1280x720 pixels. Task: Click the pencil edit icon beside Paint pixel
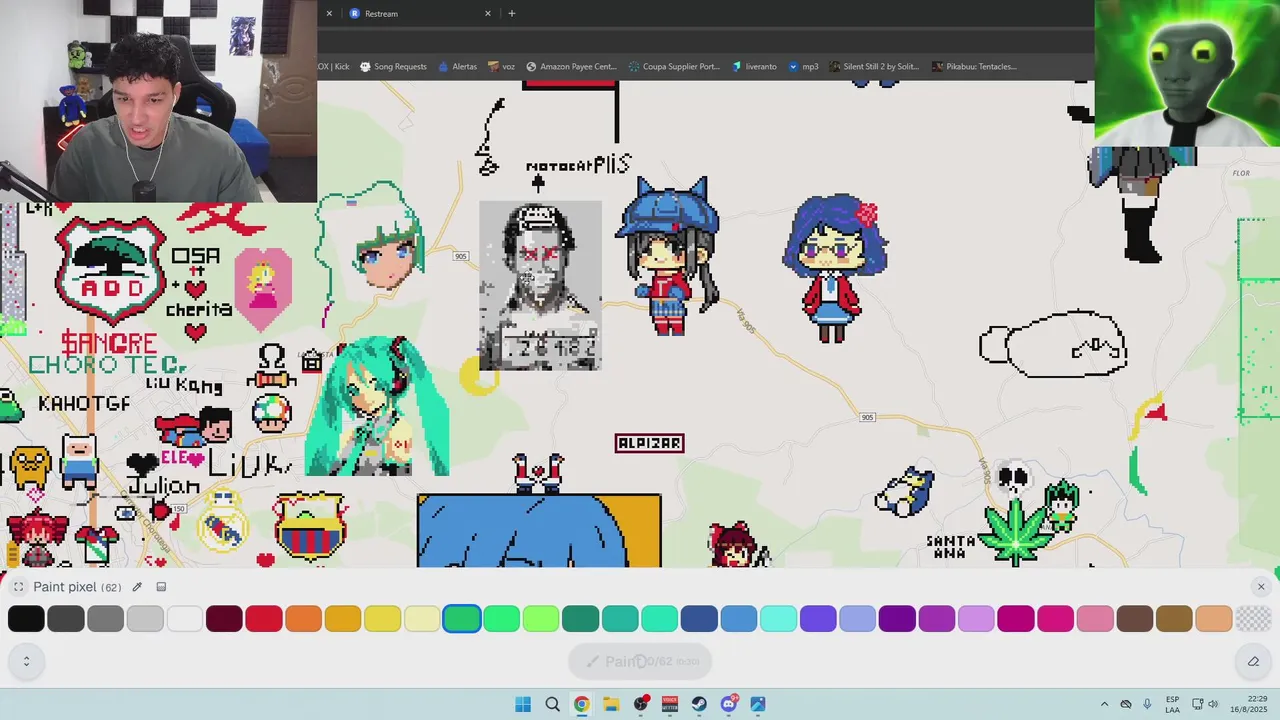137,587
